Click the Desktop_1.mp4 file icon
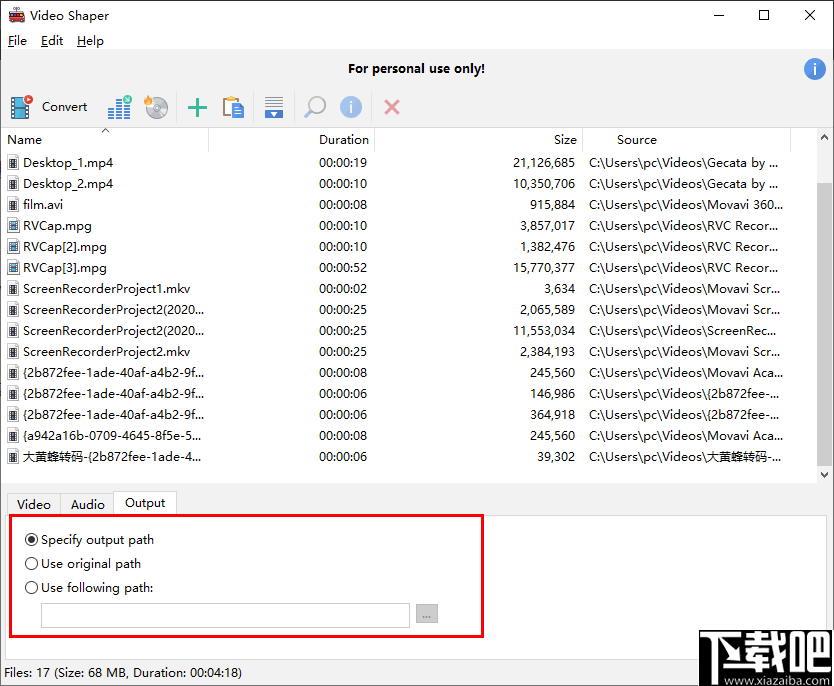 (x=13, y=163)
